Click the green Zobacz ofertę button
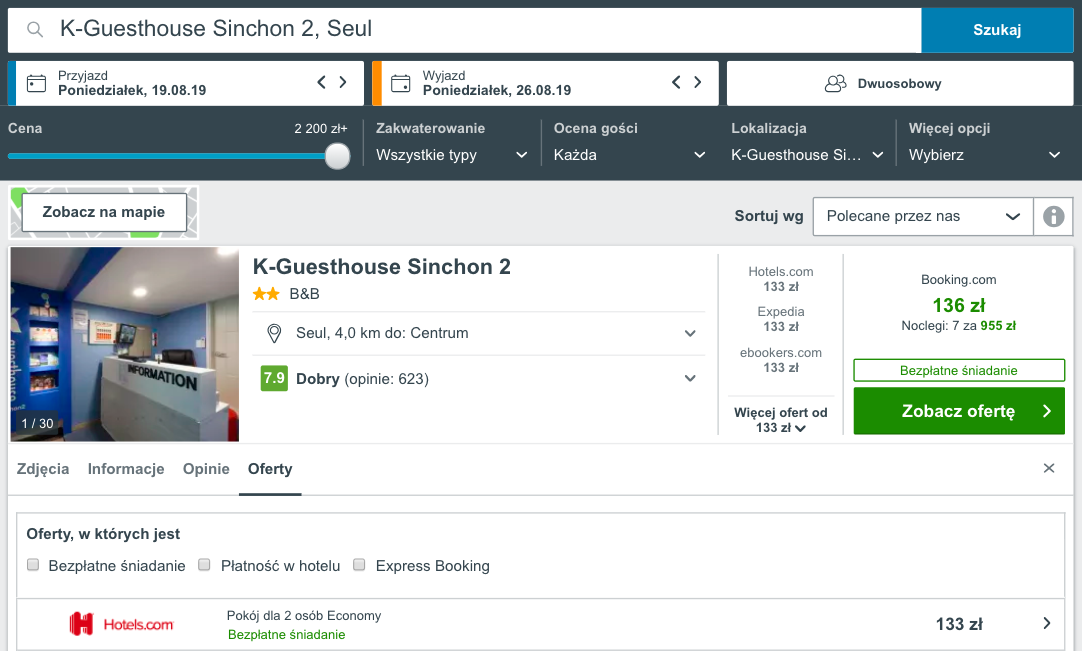1082x651 pixels. tap(958, 411)
